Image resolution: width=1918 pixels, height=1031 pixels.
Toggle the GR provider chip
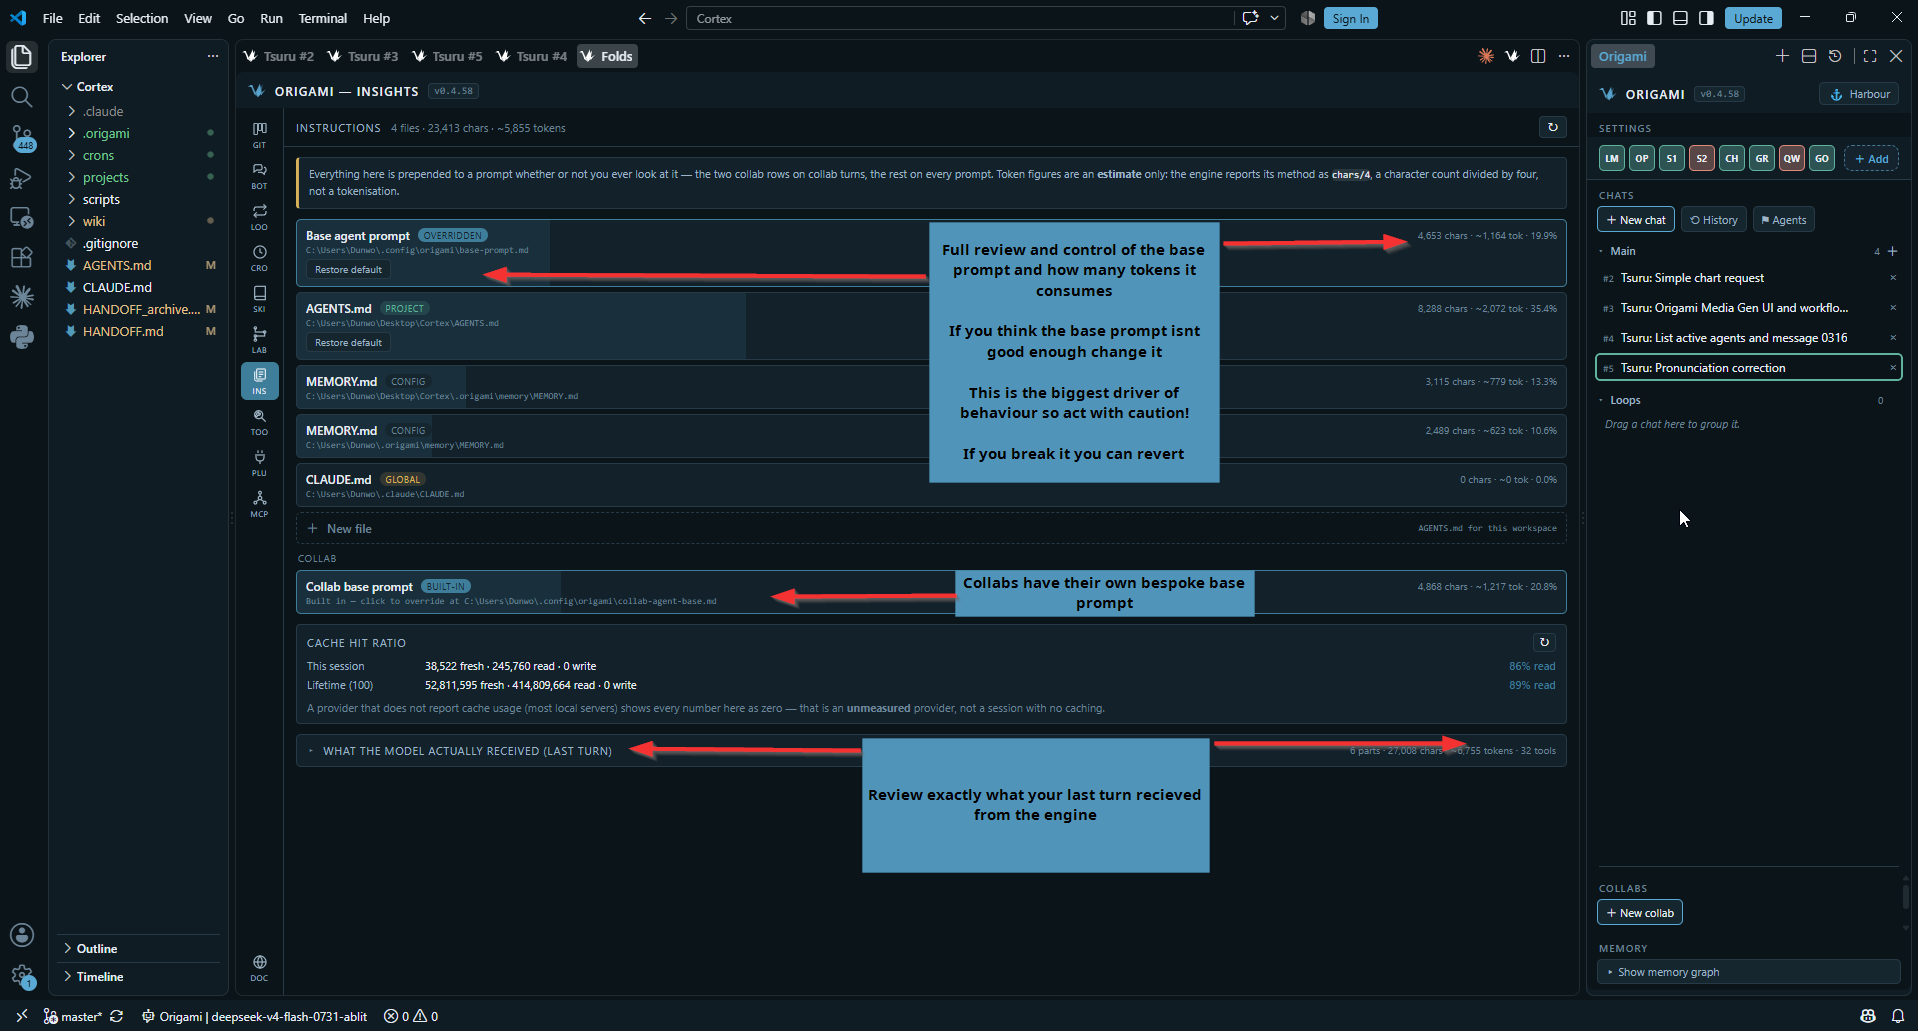tap(1762, 158)
